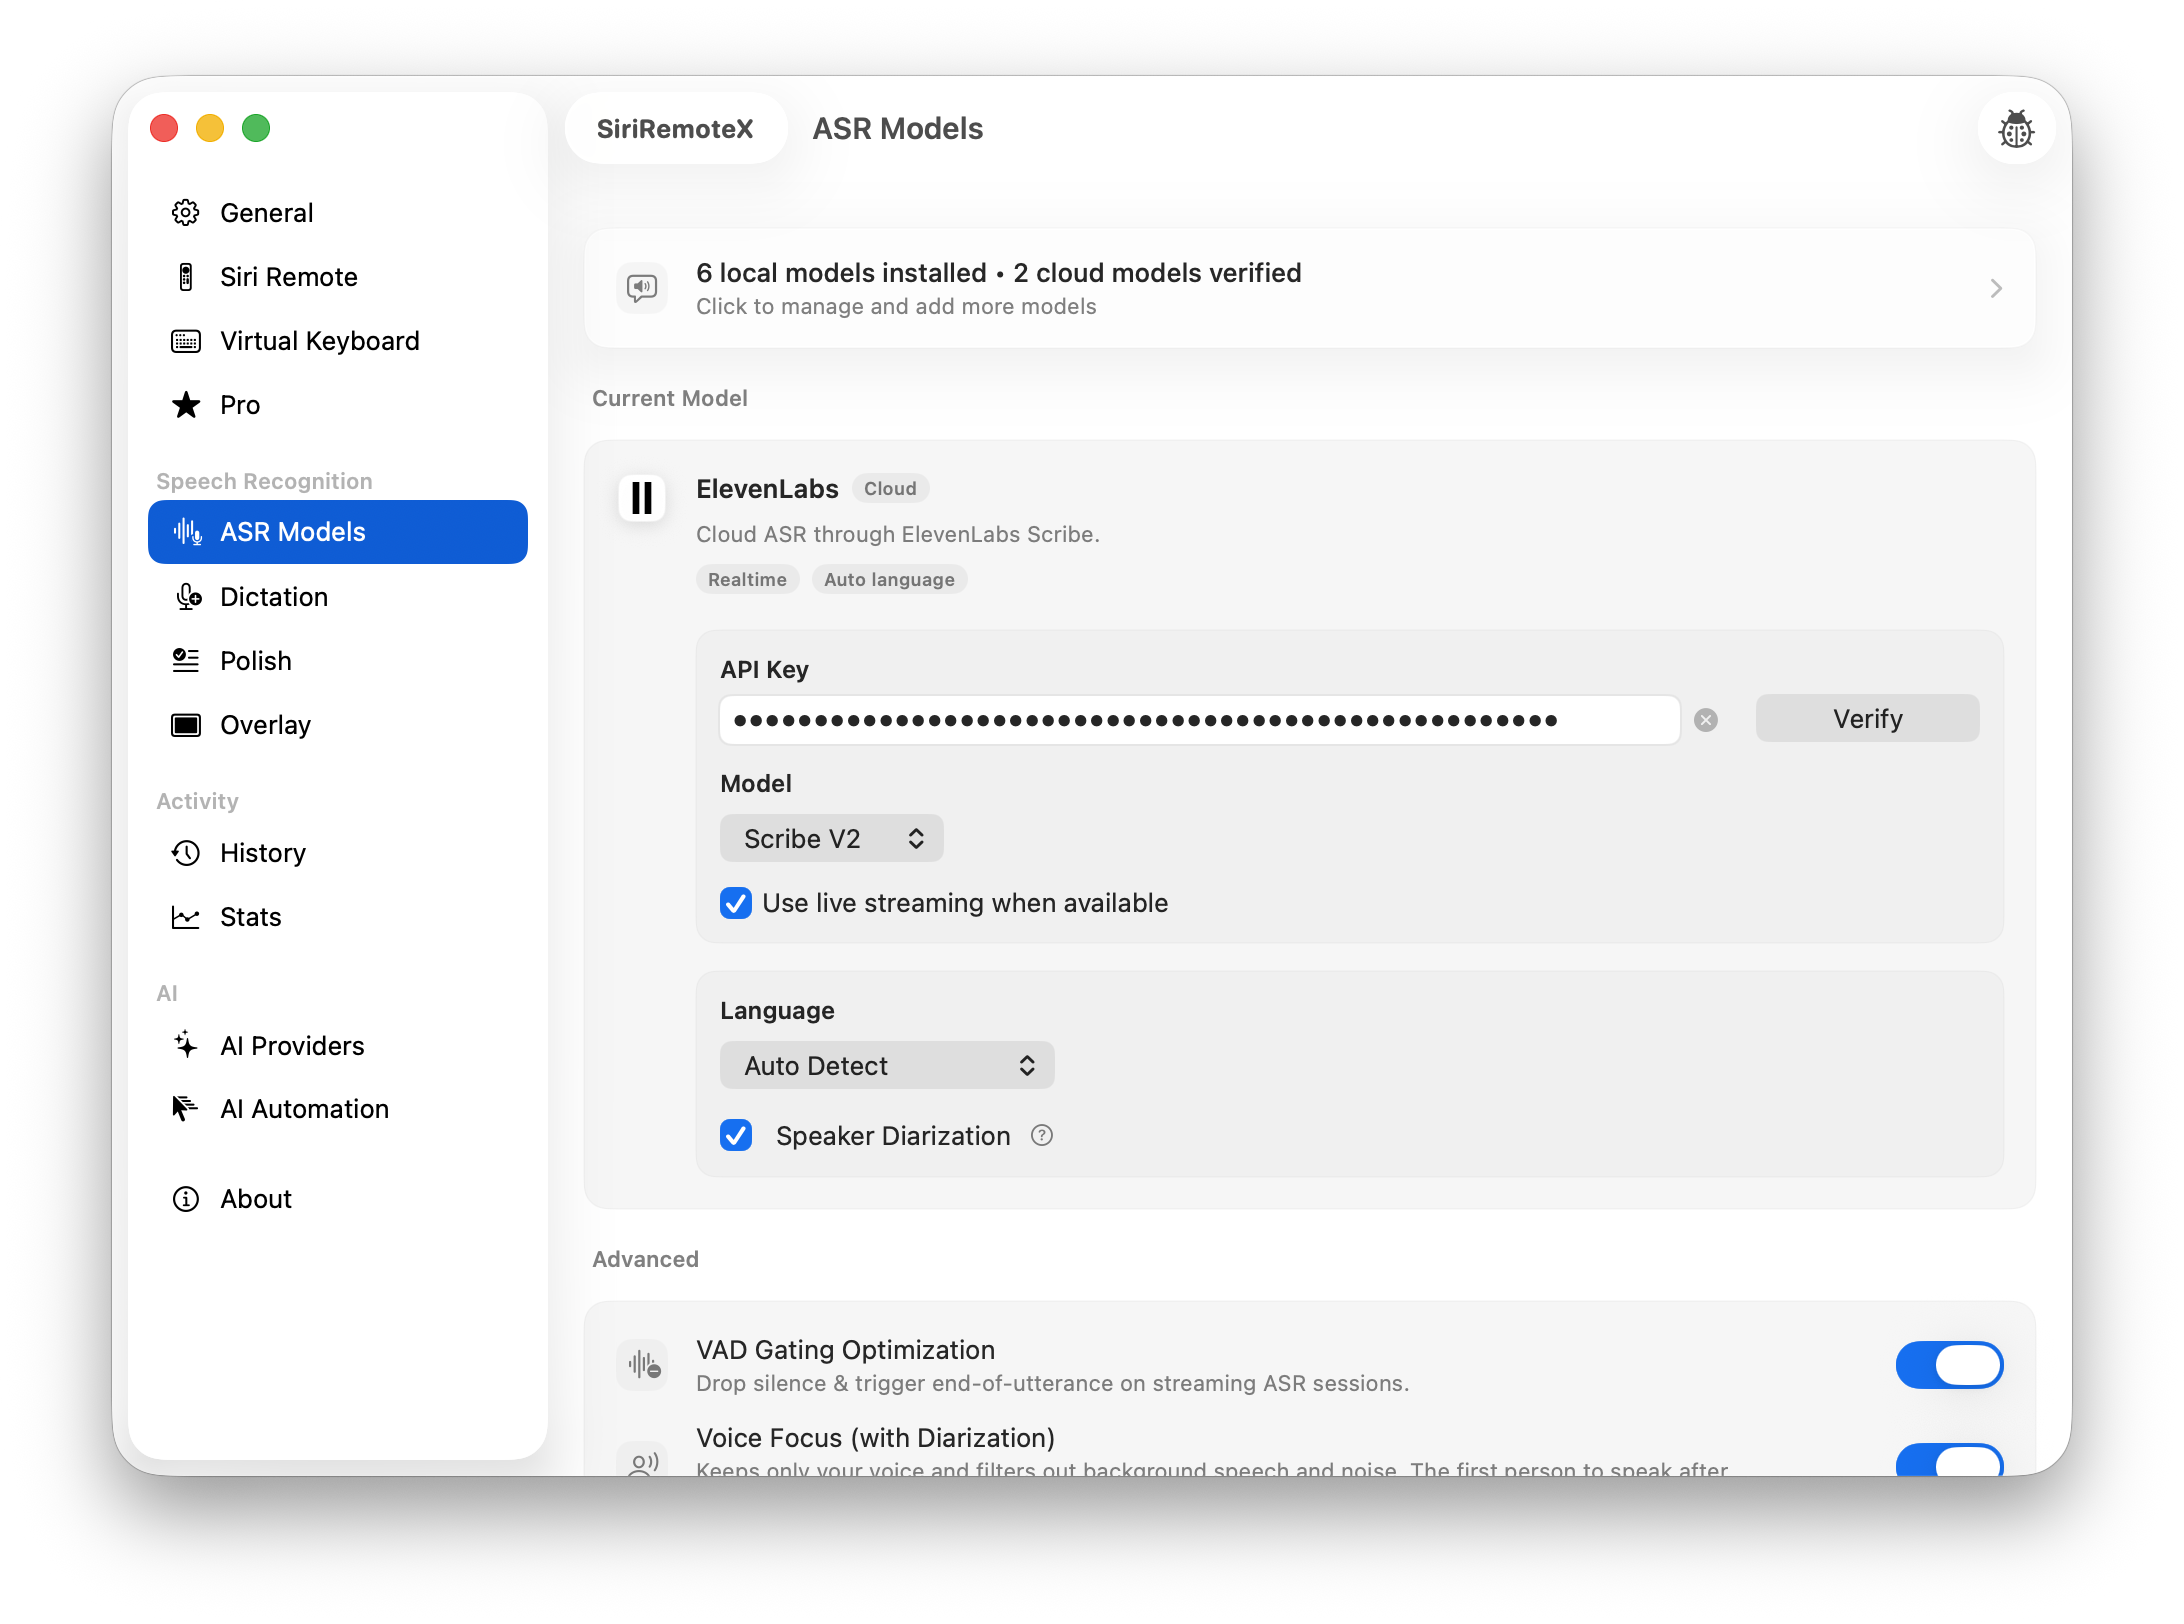Open About page
This screenshot has height=1624, width=2184.
tap(338, 1199)
